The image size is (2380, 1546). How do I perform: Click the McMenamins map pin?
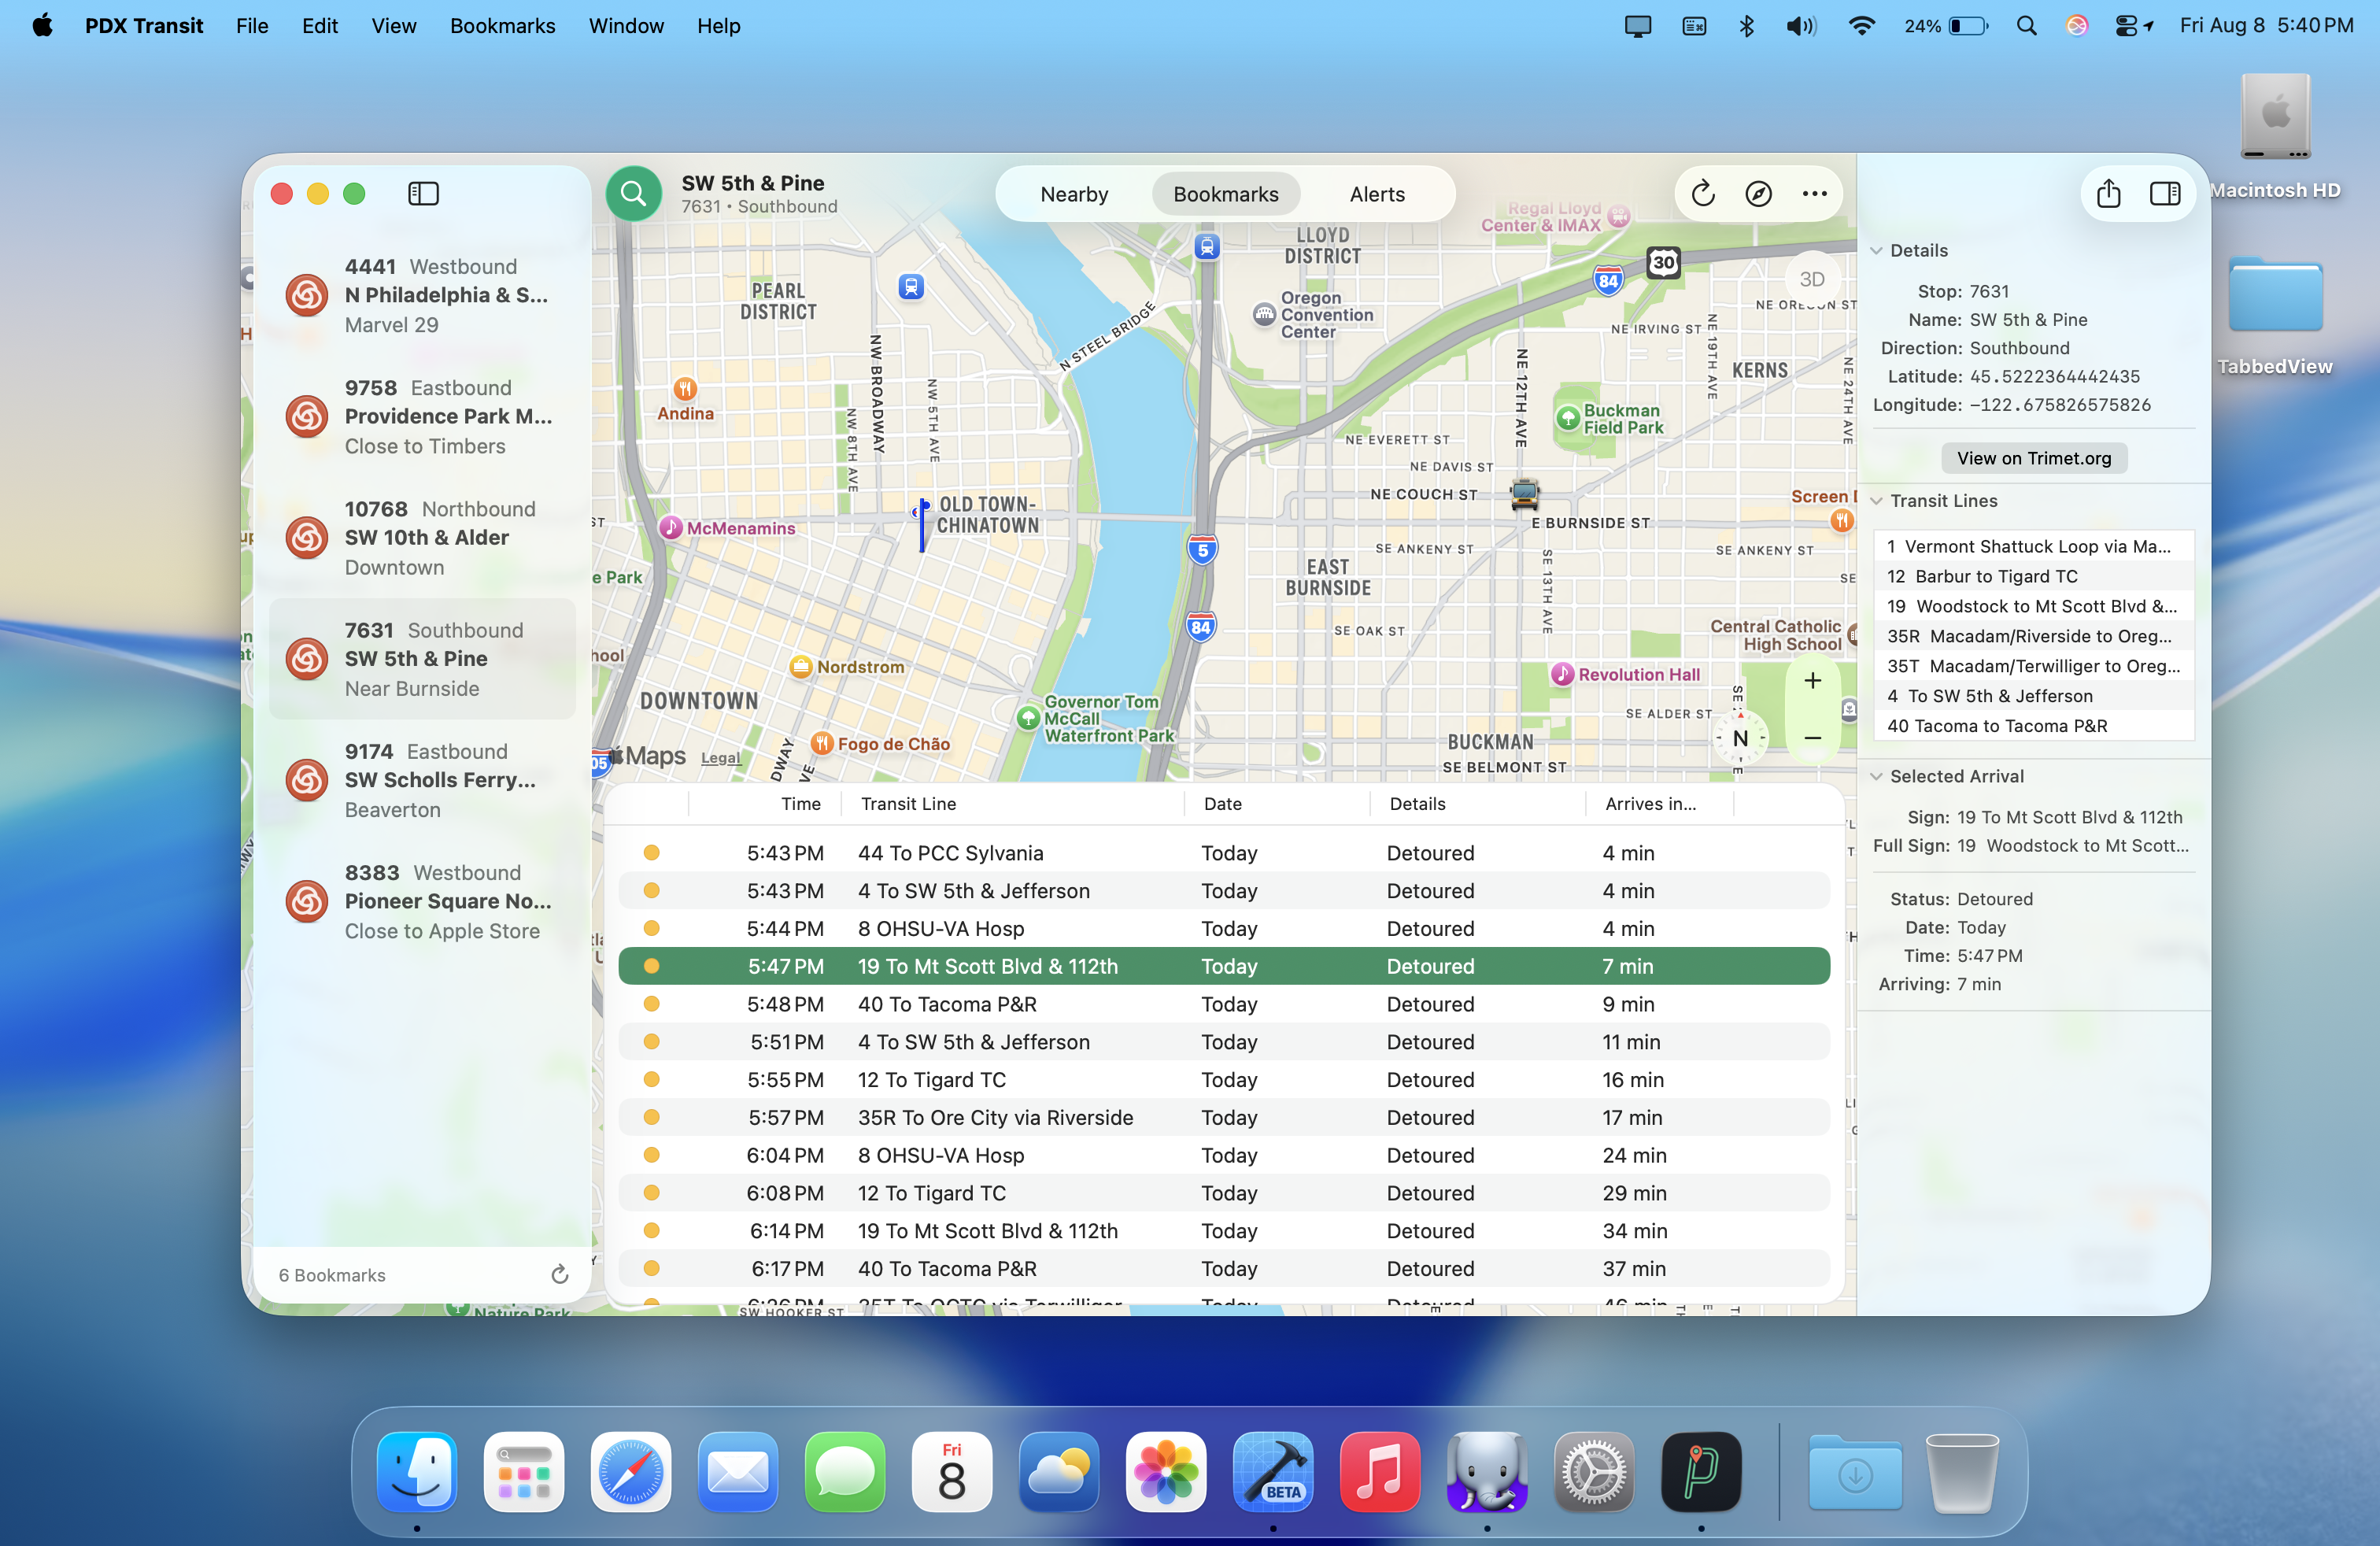click(671, 527)
